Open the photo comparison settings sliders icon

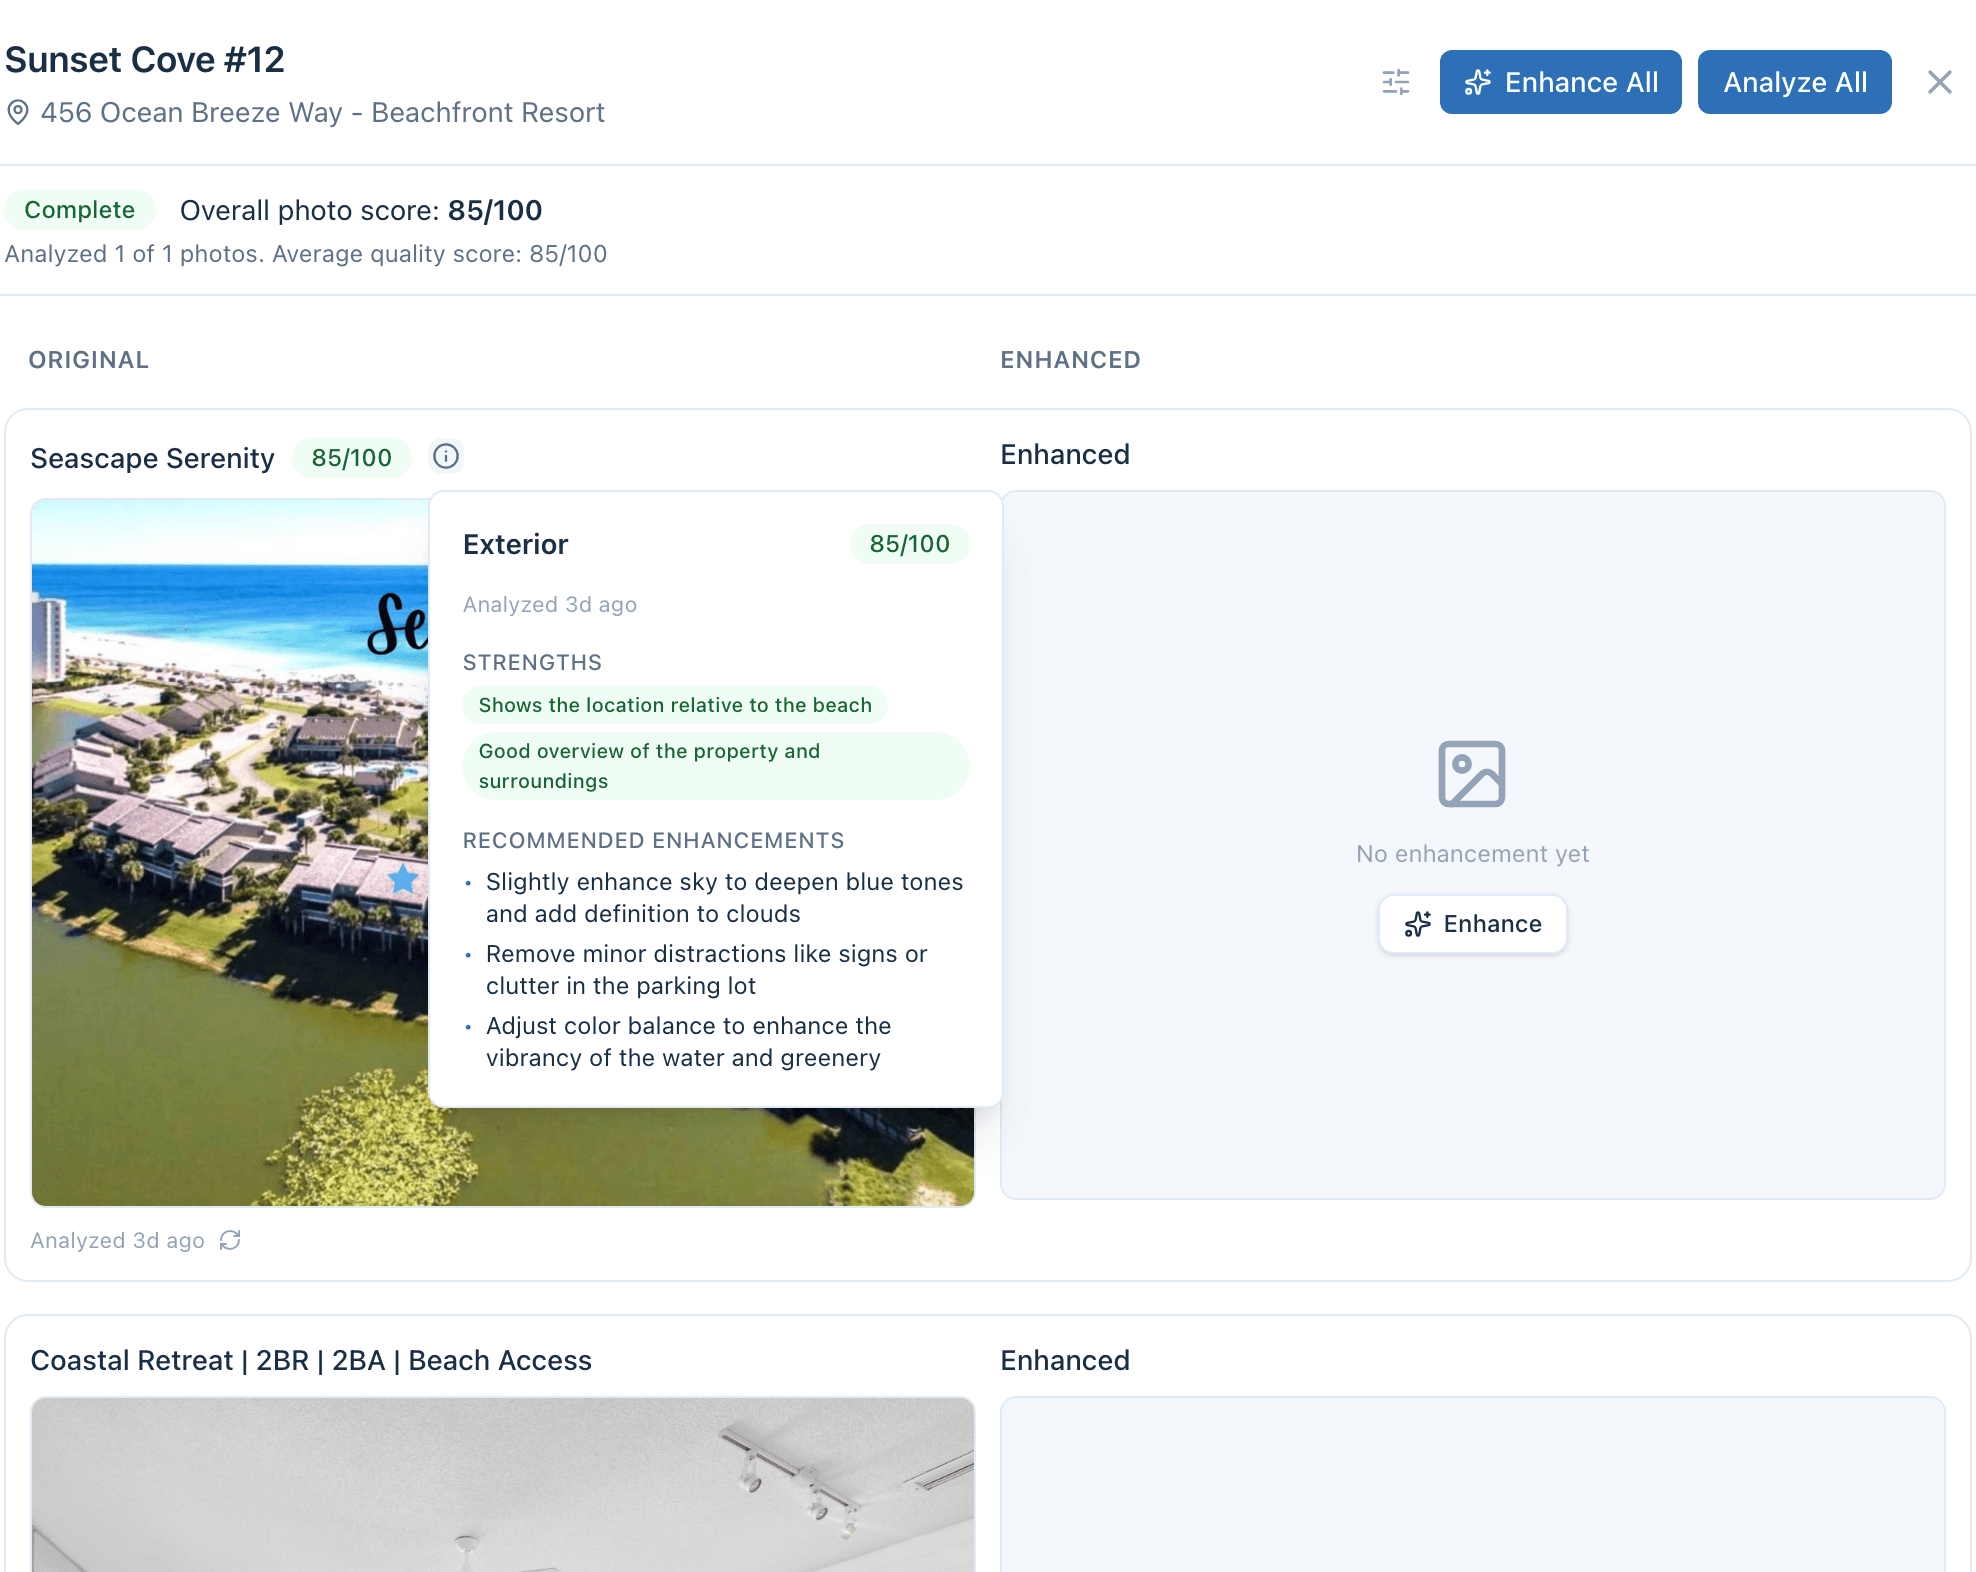pos(1395,84)
